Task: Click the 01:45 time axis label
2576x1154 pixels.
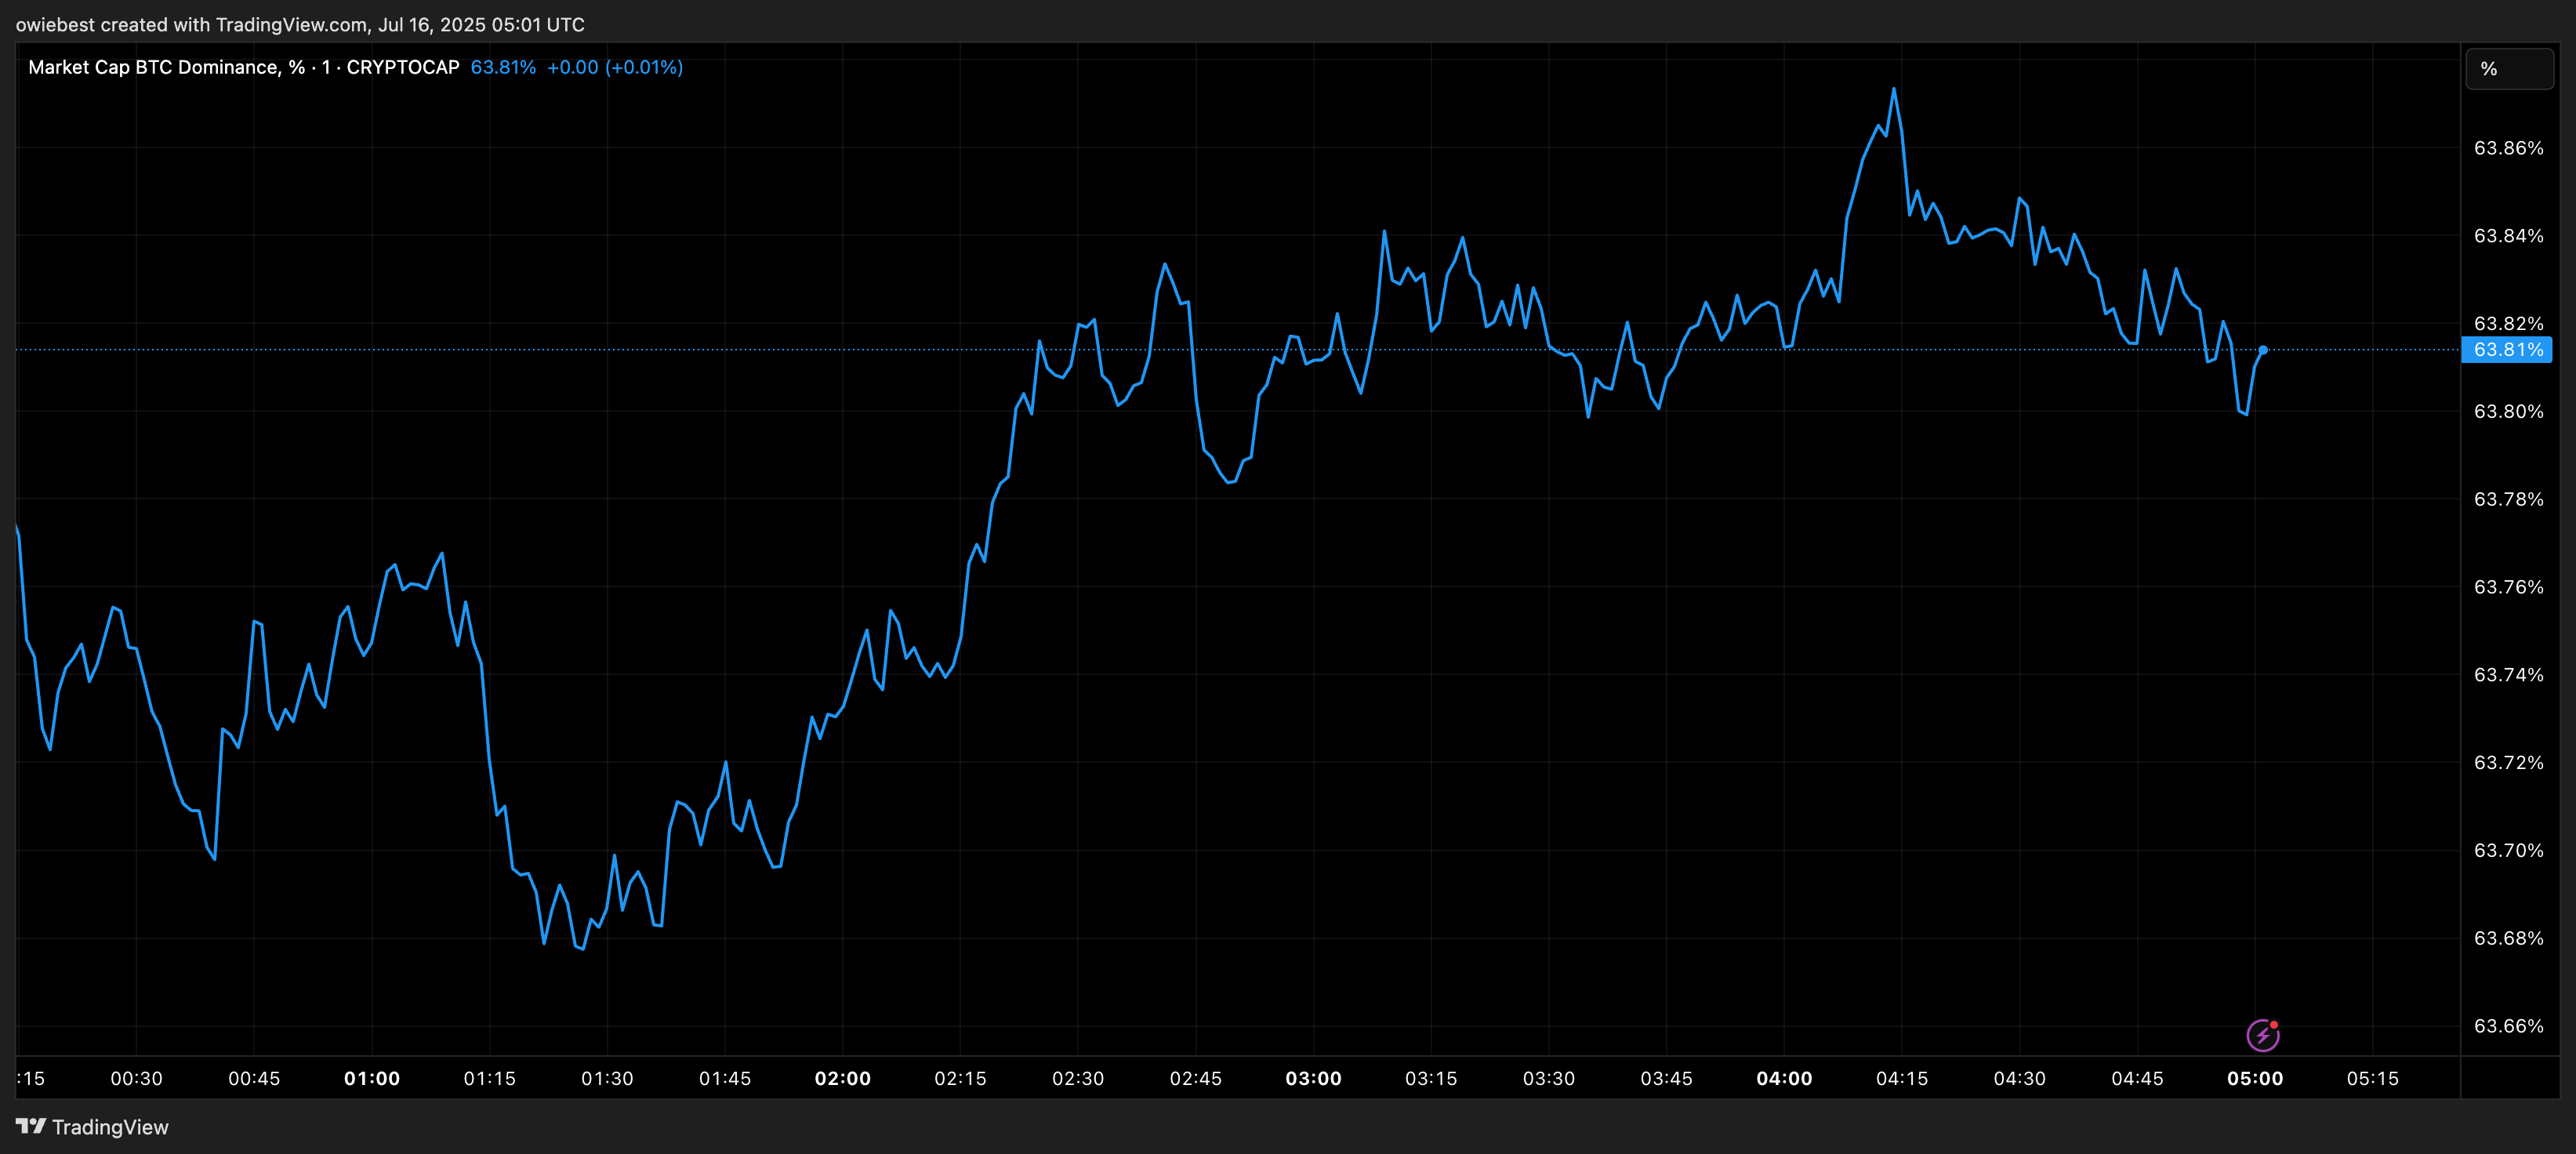Action: 725,1078
